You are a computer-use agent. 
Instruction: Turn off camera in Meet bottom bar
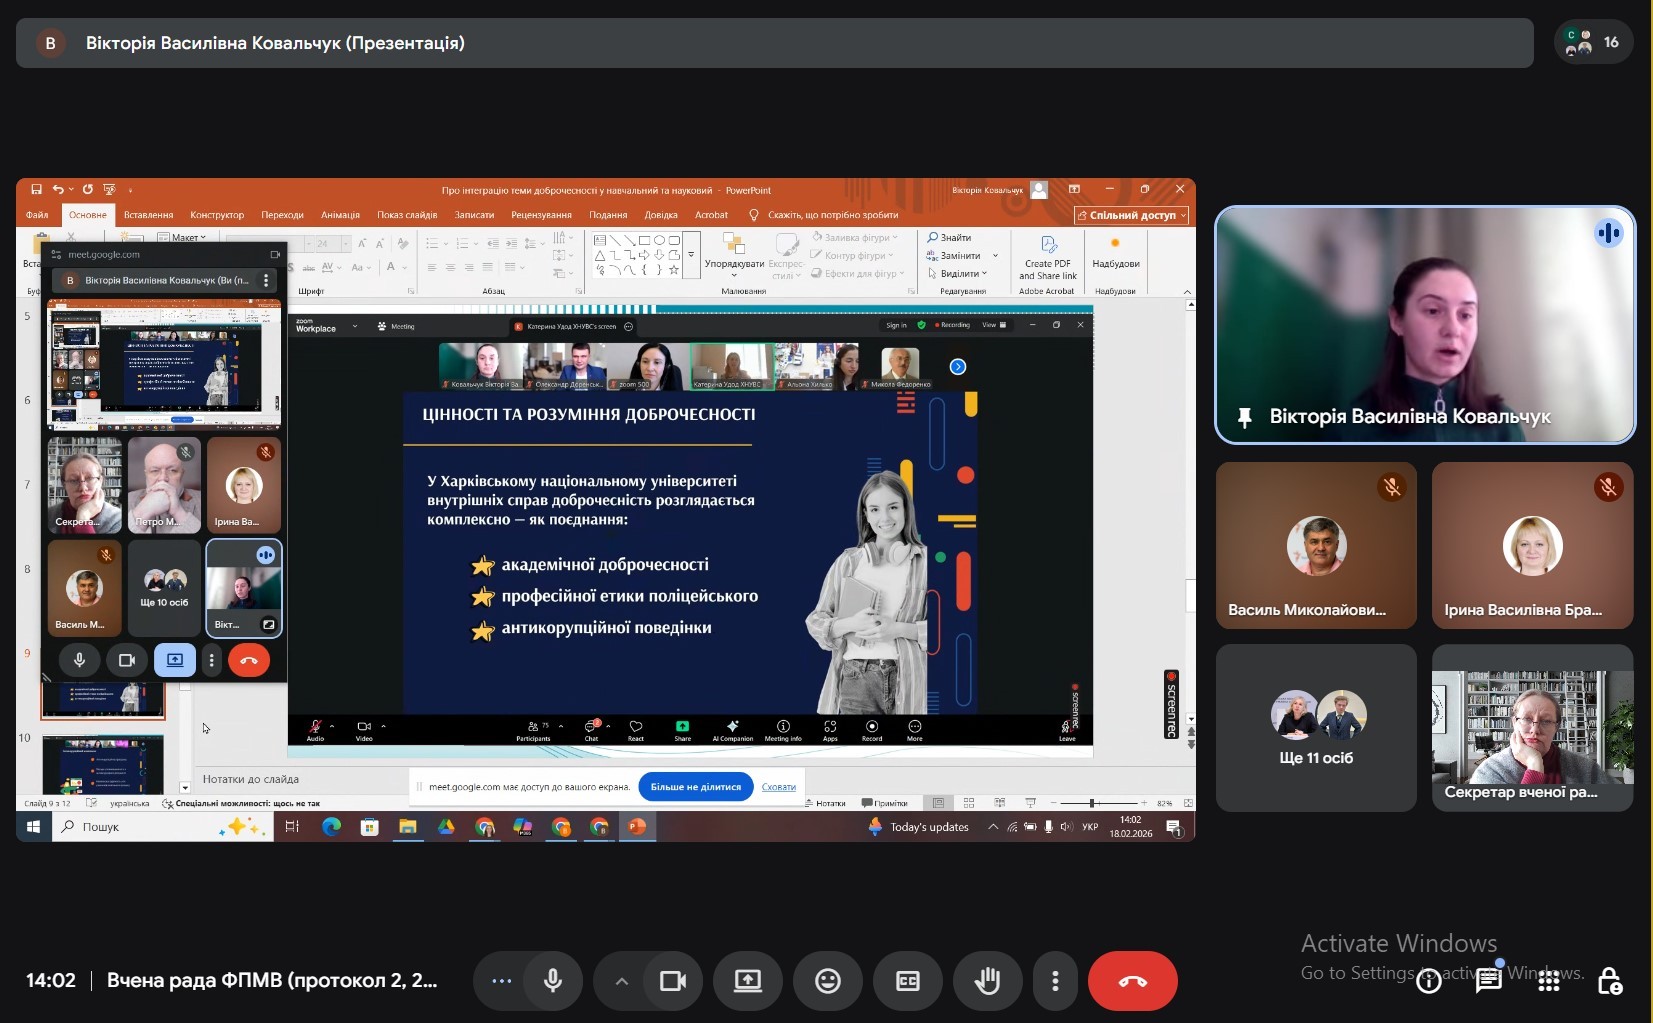[673, 981]
